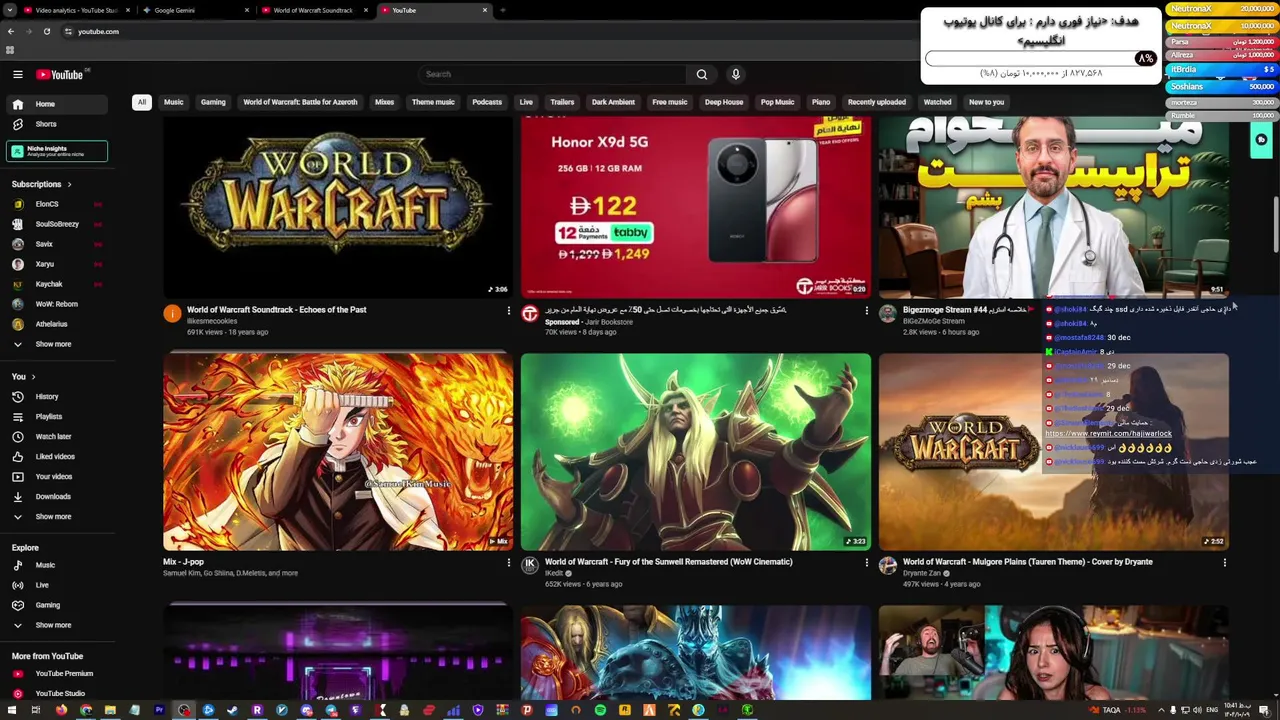Screen dimensions: 1280x720
Task: Open the You section chevron
Action: tap(33, 377)
